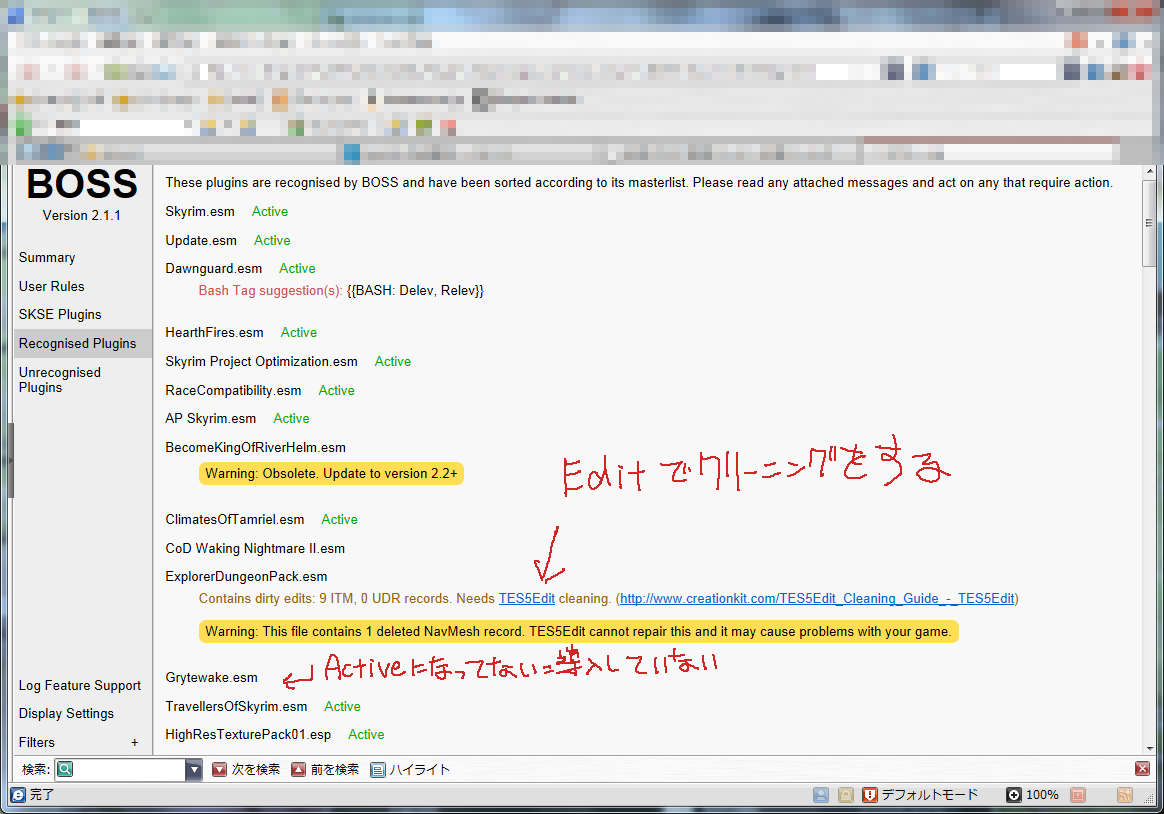Click the magnifier icon in the find box
1164x814 pixels.
pos(65,769)
